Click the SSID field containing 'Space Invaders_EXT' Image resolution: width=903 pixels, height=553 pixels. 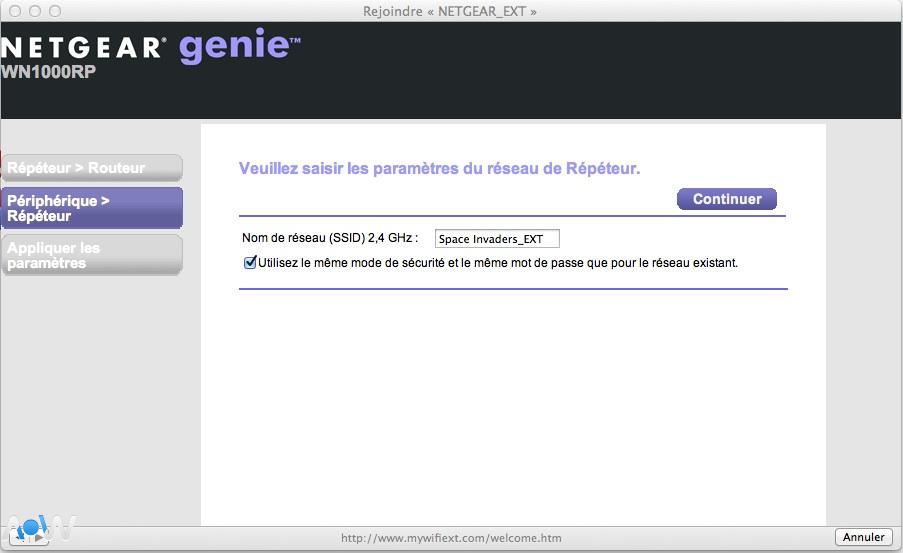pyautogui.click(x=497, y=239)
